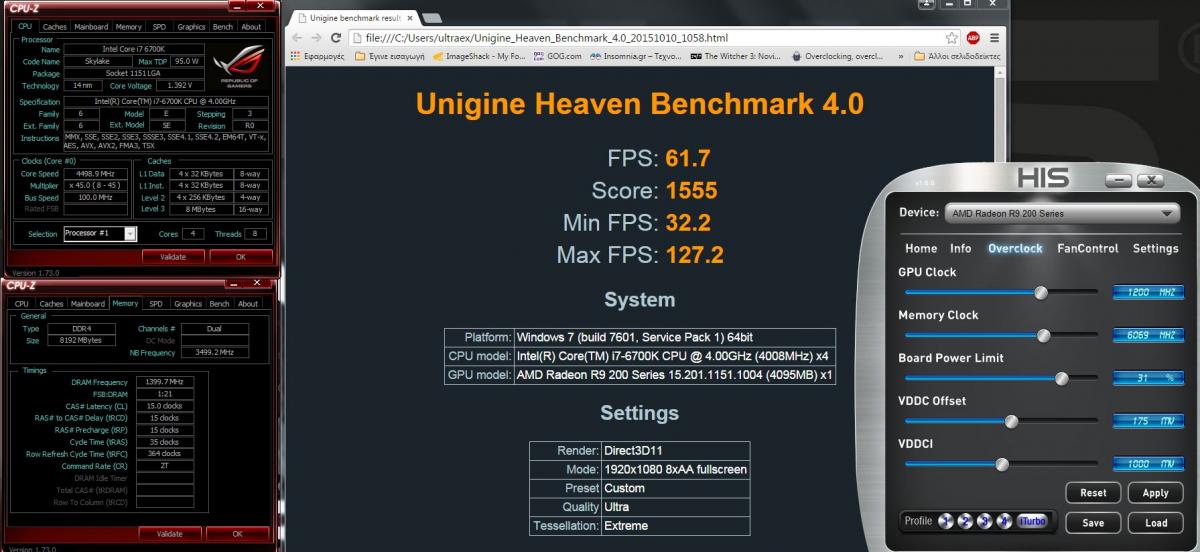Screen dimensions: 1200x552
Task: Open Chrome's hamburger menu icon
Action: [994, 38]
